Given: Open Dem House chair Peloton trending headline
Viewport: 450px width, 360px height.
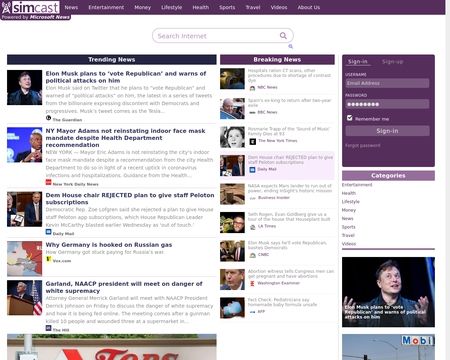Looking at the screenshot, I should tap(130, 199).
